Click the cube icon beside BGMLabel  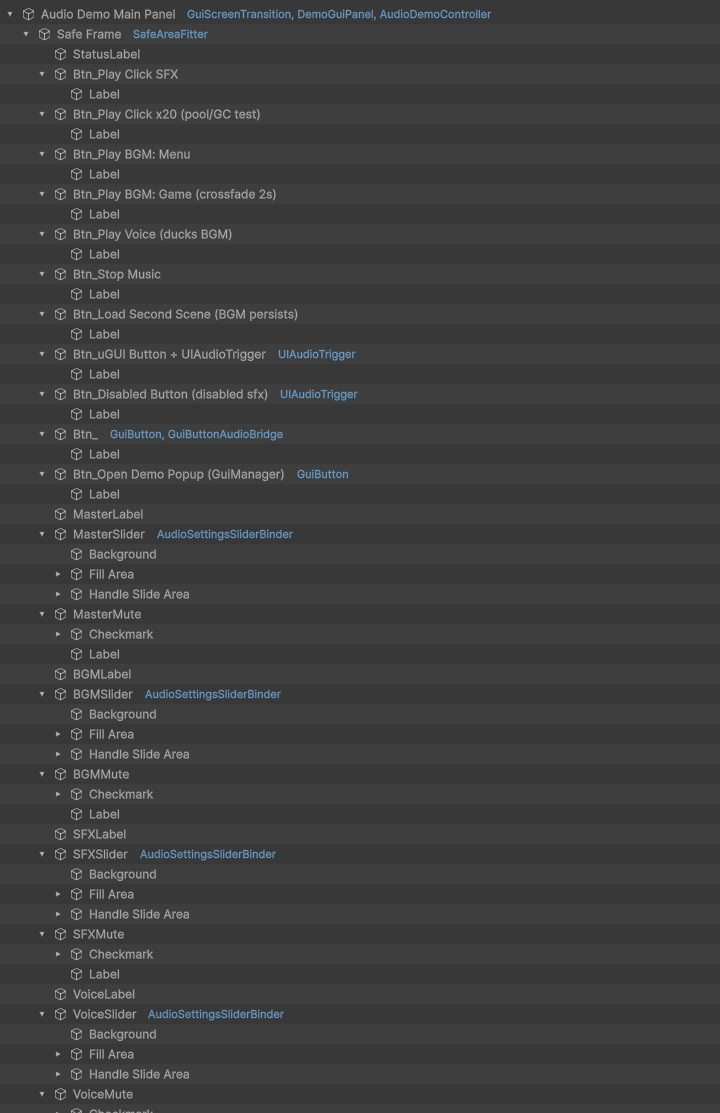[60, 674]
